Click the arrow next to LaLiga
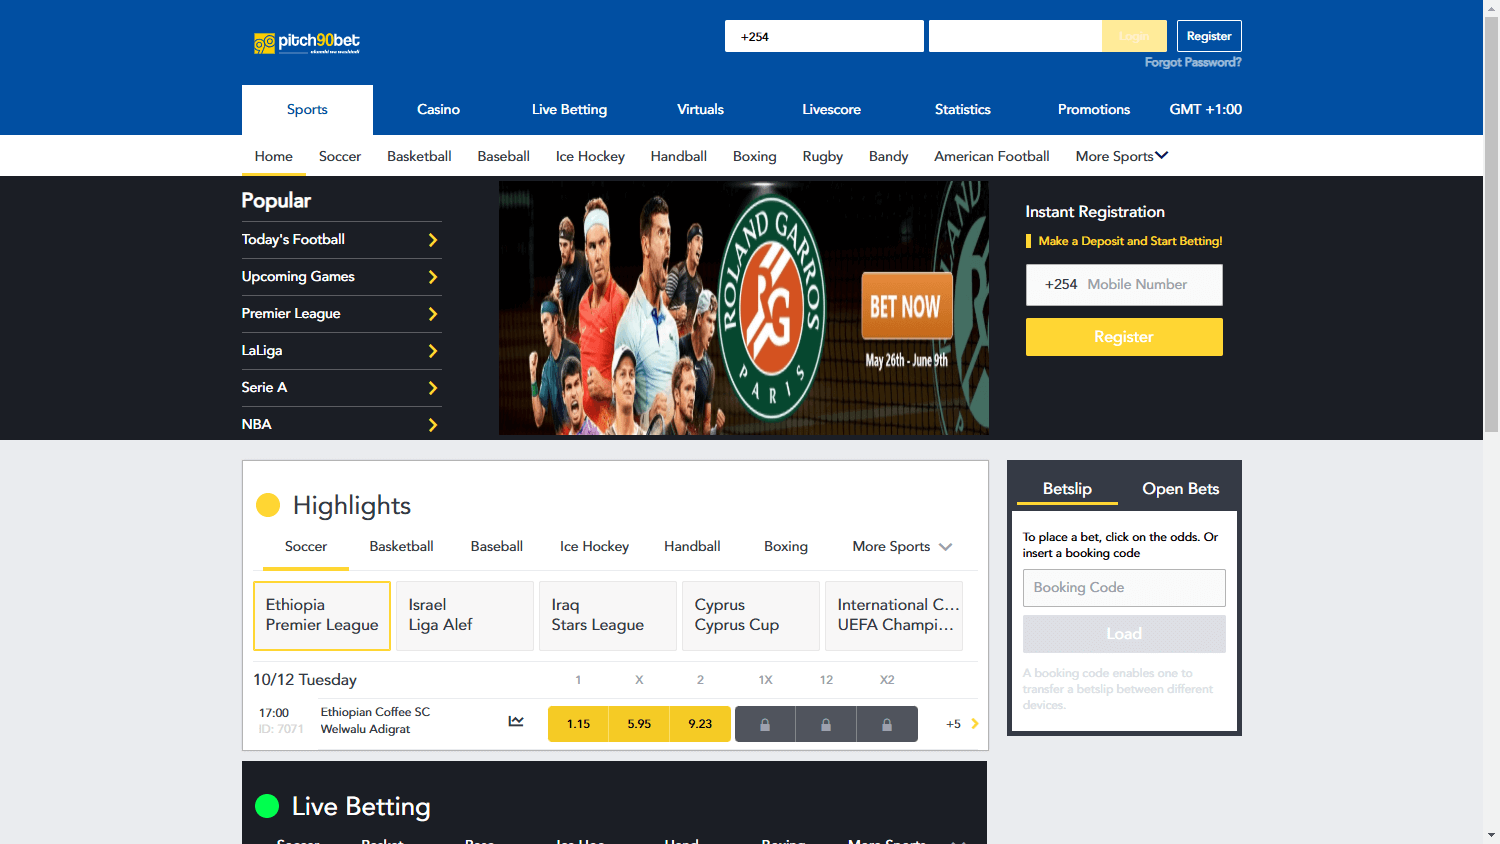The image size is (1500, 844). click(x=433, y=351)
